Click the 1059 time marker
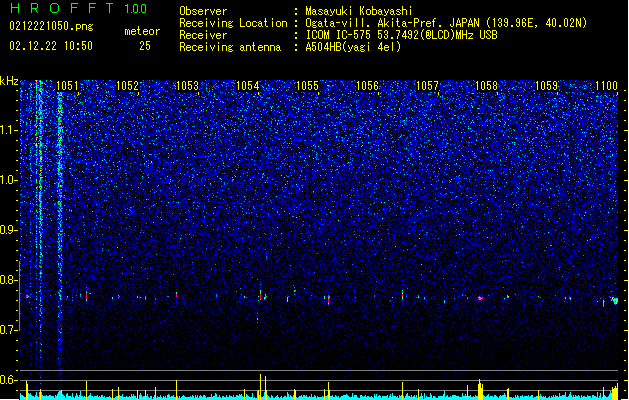The height and width of the screenshot is (400, 629). click(546, 85)
